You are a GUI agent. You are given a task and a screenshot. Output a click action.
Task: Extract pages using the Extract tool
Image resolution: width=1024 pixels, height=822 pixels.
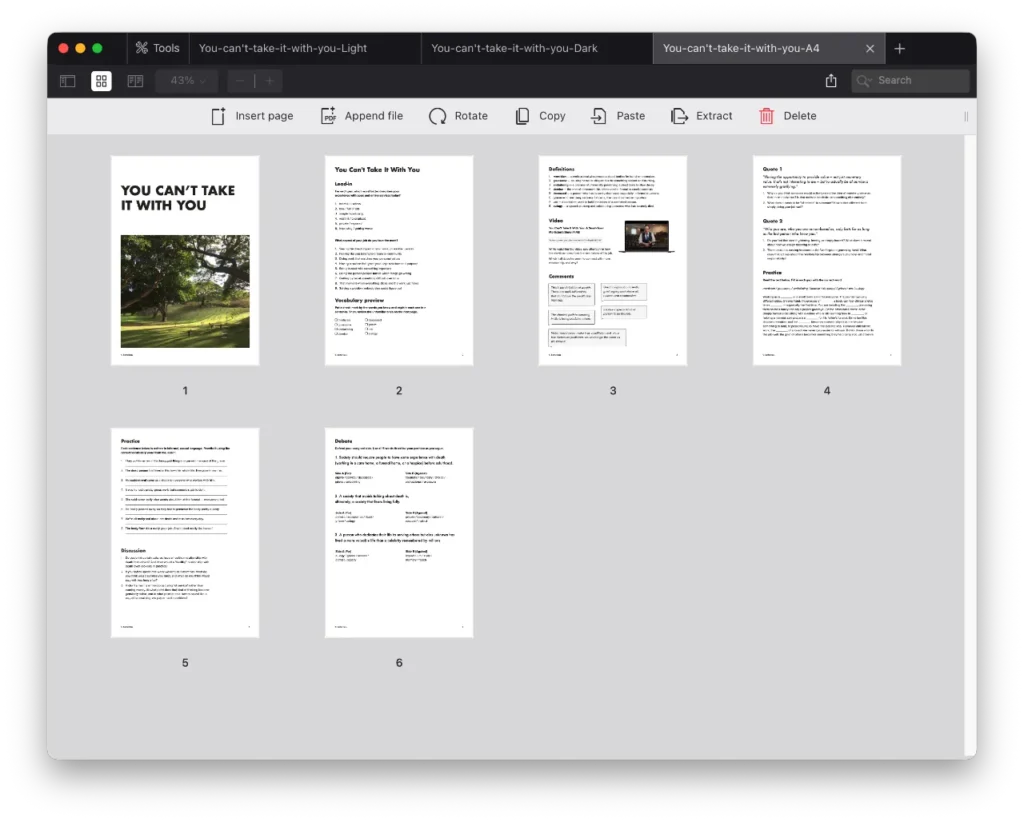pos(701,116)
